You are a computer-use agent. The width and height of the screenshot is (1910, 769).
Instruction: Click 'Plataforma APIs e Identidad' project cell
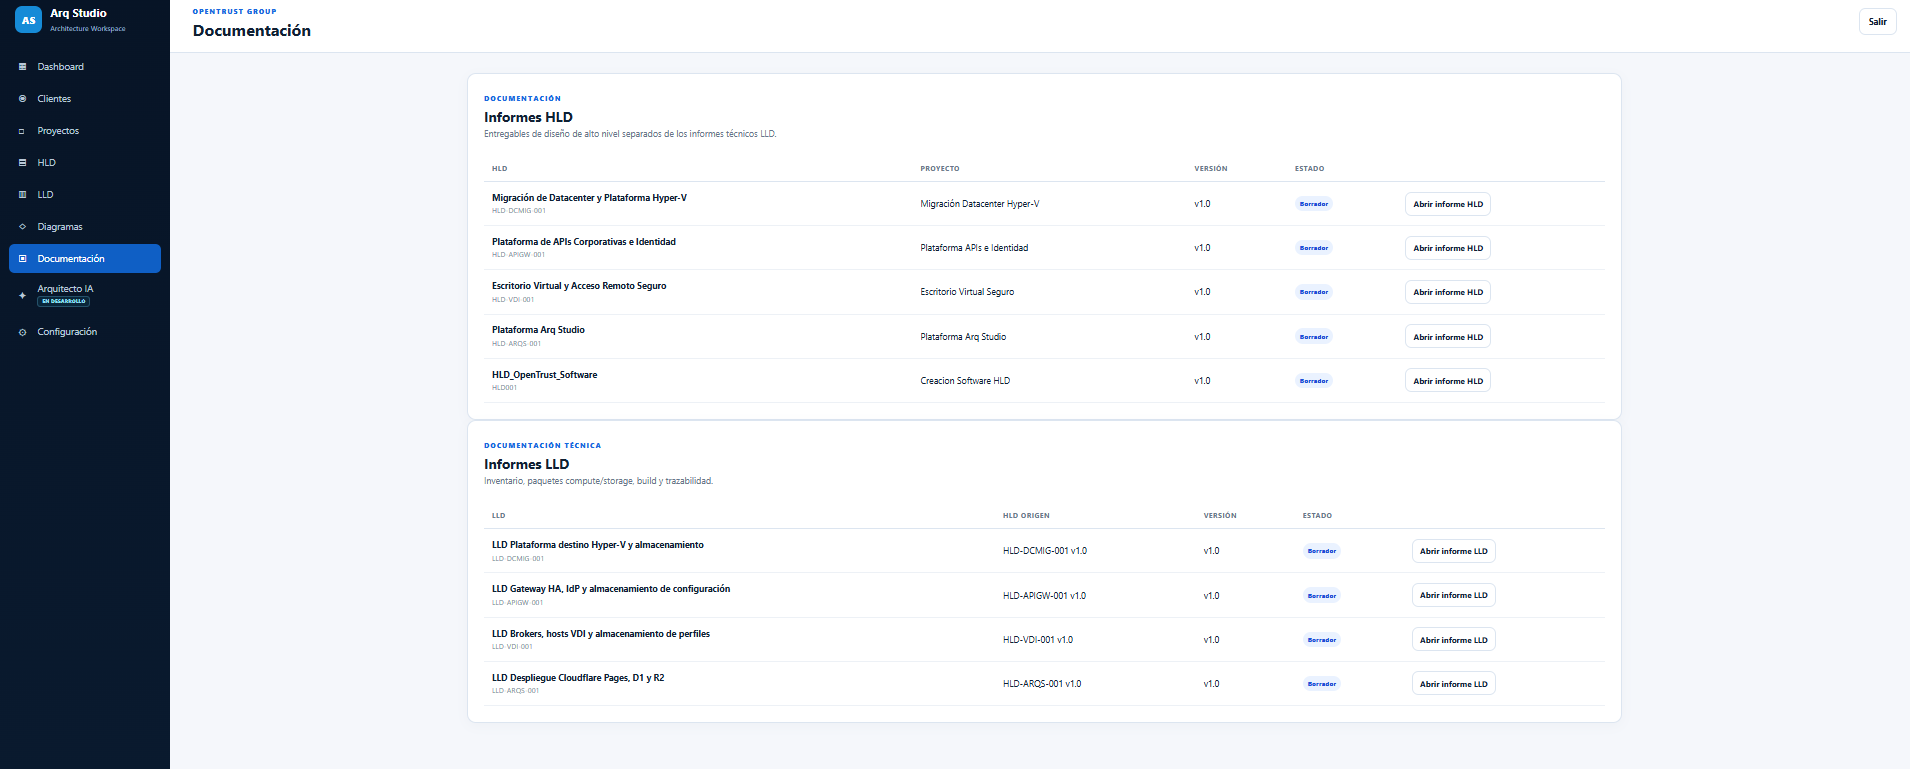coord(974,248)
